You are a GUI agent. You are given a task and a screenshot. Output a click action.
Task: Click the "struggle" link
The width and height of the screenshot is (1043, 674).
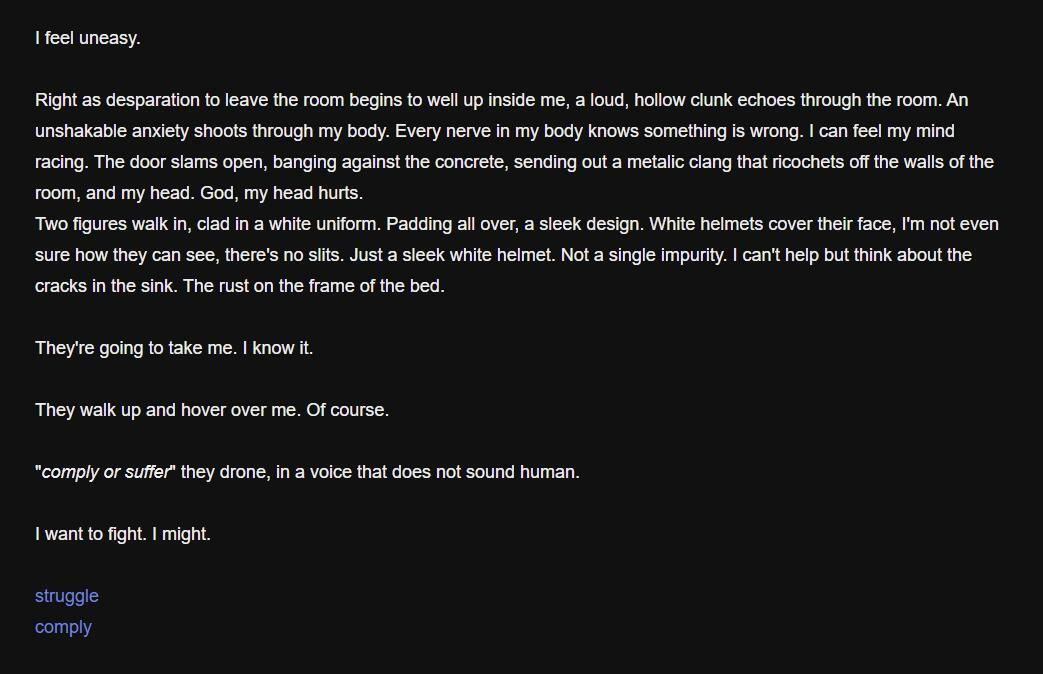coord(66,596)
